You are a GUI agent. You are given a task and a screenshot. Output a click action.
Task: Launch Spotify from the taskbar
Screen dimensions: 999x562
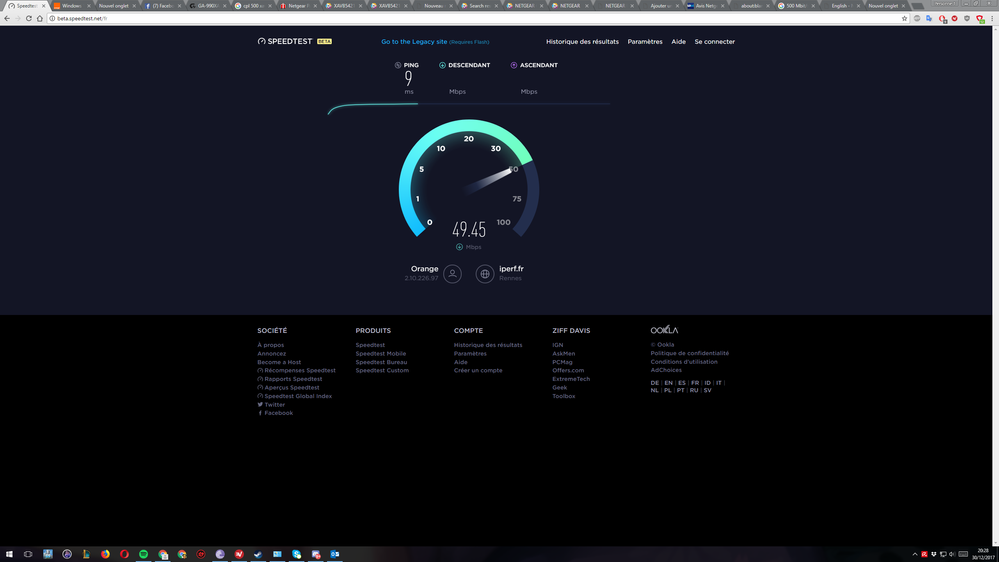tap(144, 554)
